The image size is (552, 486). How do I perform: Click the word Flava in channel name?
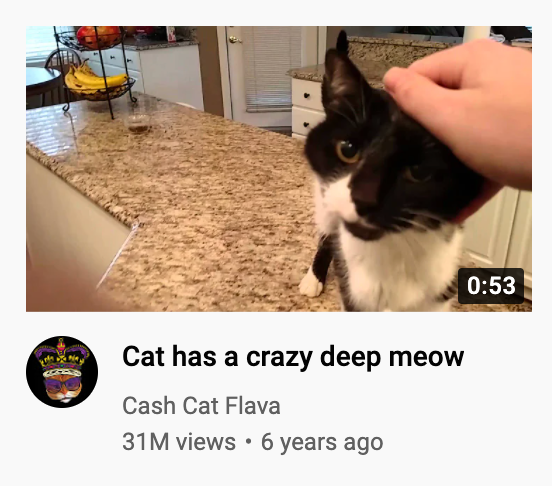coord(253,406)
